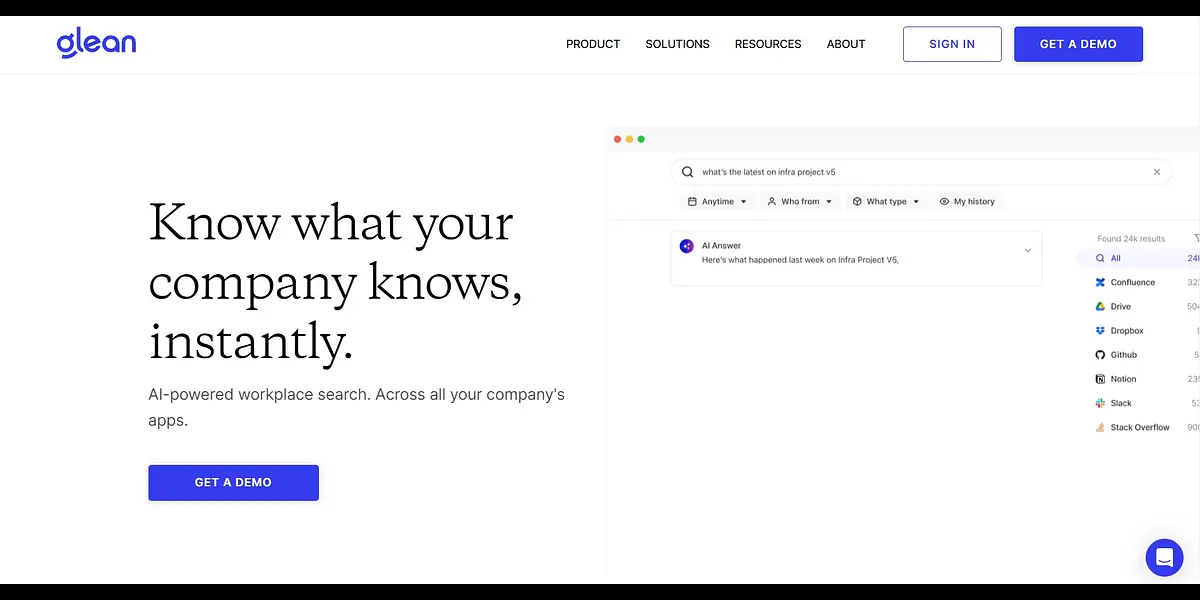Image resolution: width=1200 pixels, height=600 pixels.
Task: Click the Sign In button
Action: [x=952, y=44]
